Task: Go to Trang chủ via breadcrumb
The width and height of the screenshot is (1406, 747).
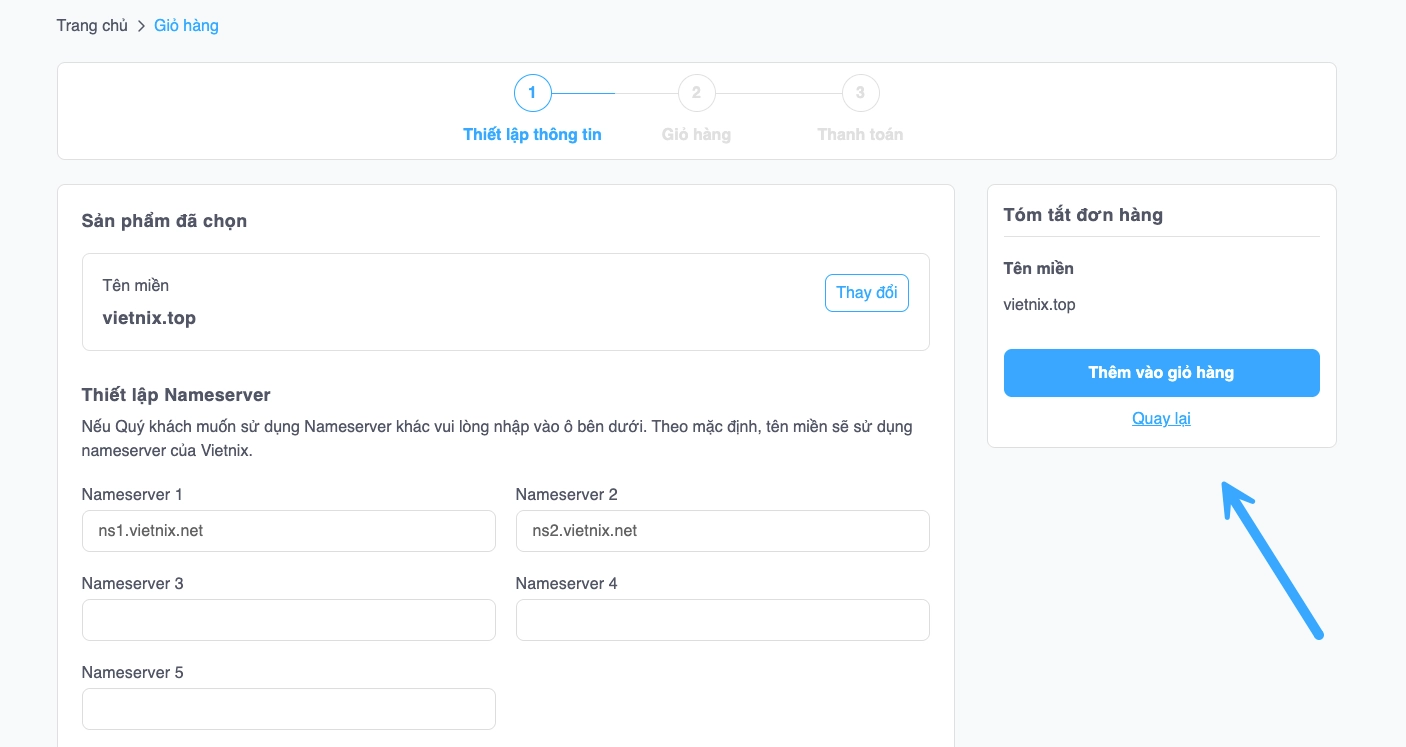Action: coord(92,26)
